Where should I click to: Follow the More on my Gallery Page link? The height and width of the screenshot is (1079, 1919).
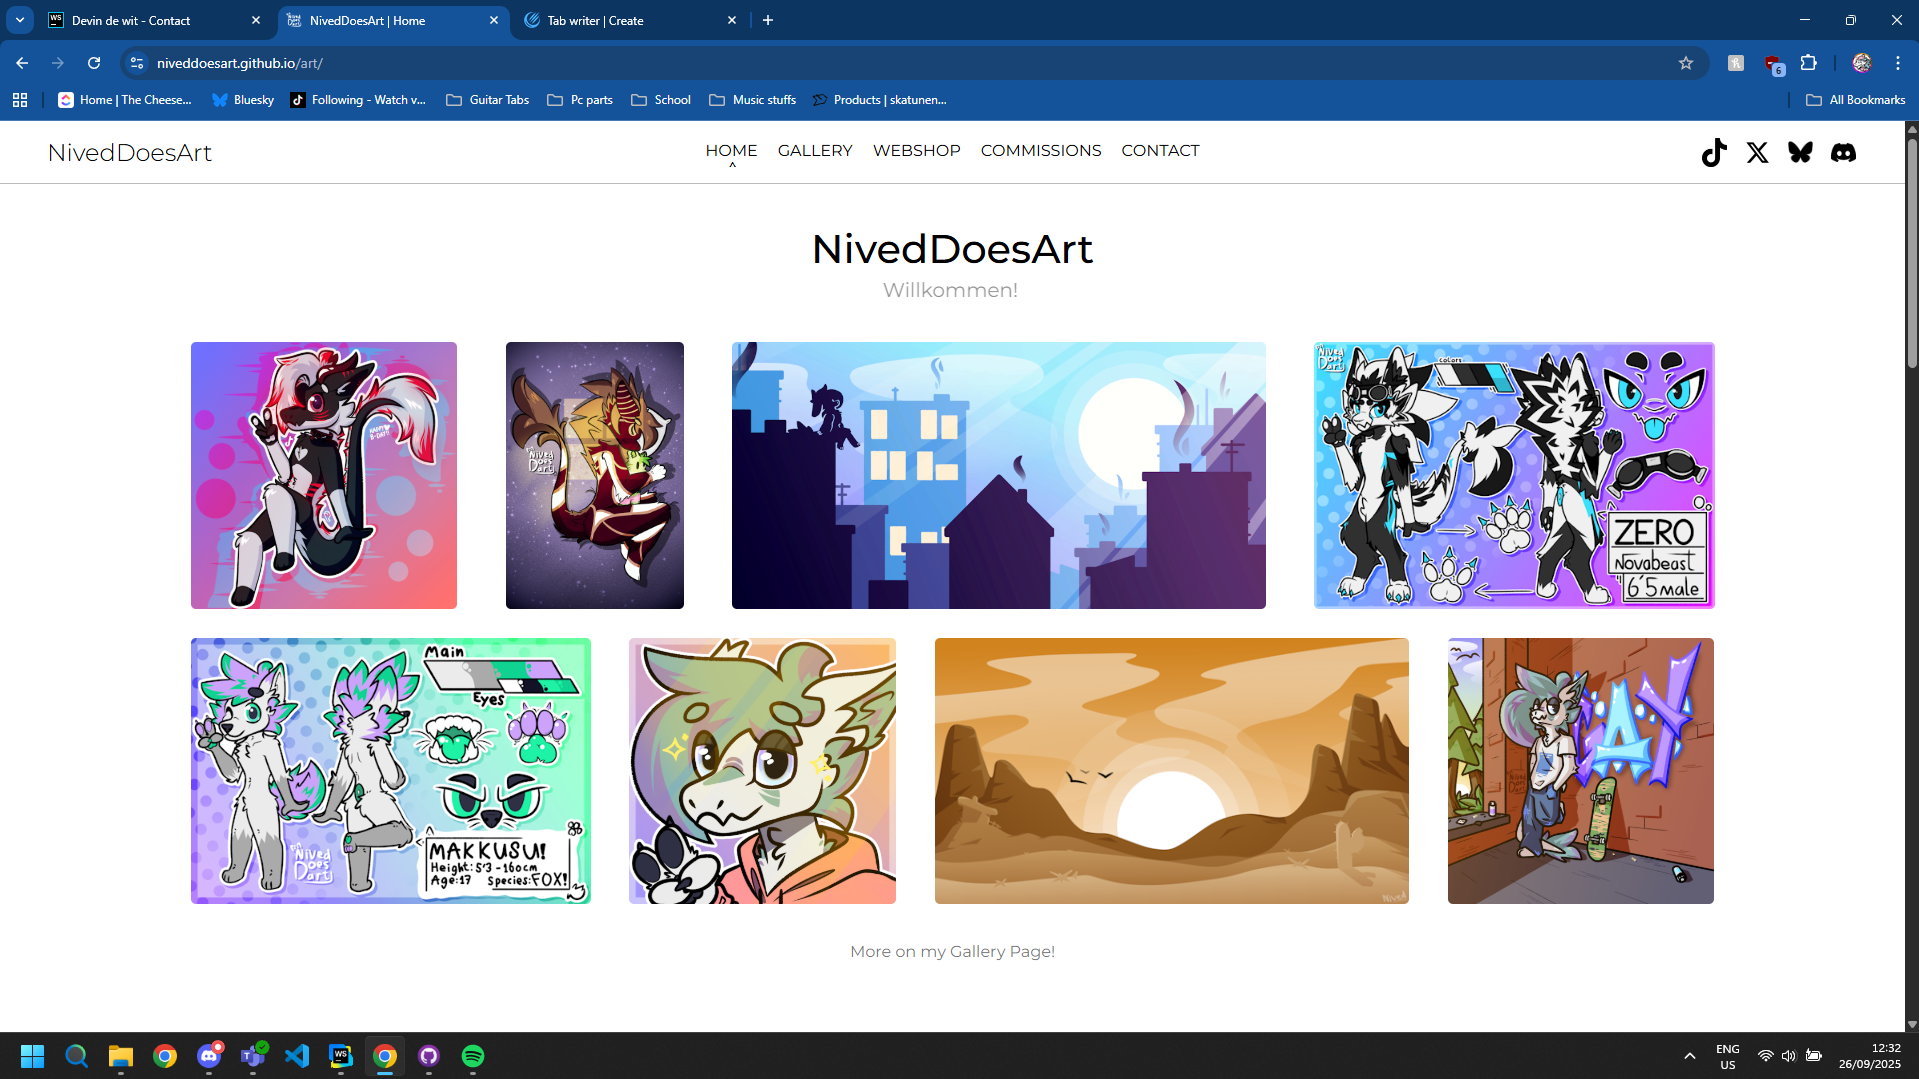(x=952, y=952)
